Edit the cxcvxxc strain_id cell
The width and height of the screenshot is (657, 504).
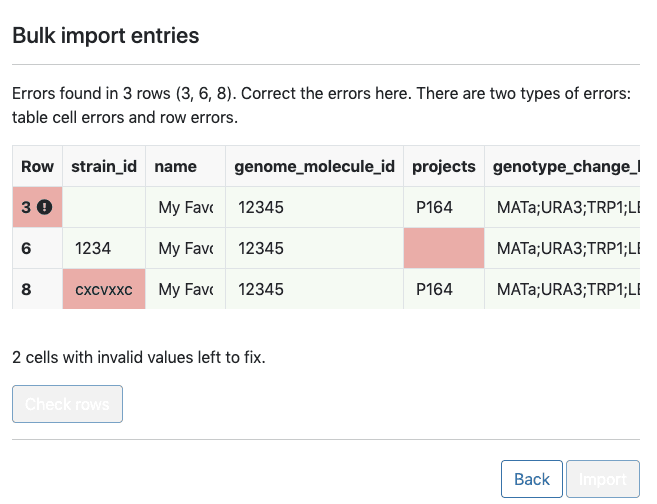click(104, 289)
